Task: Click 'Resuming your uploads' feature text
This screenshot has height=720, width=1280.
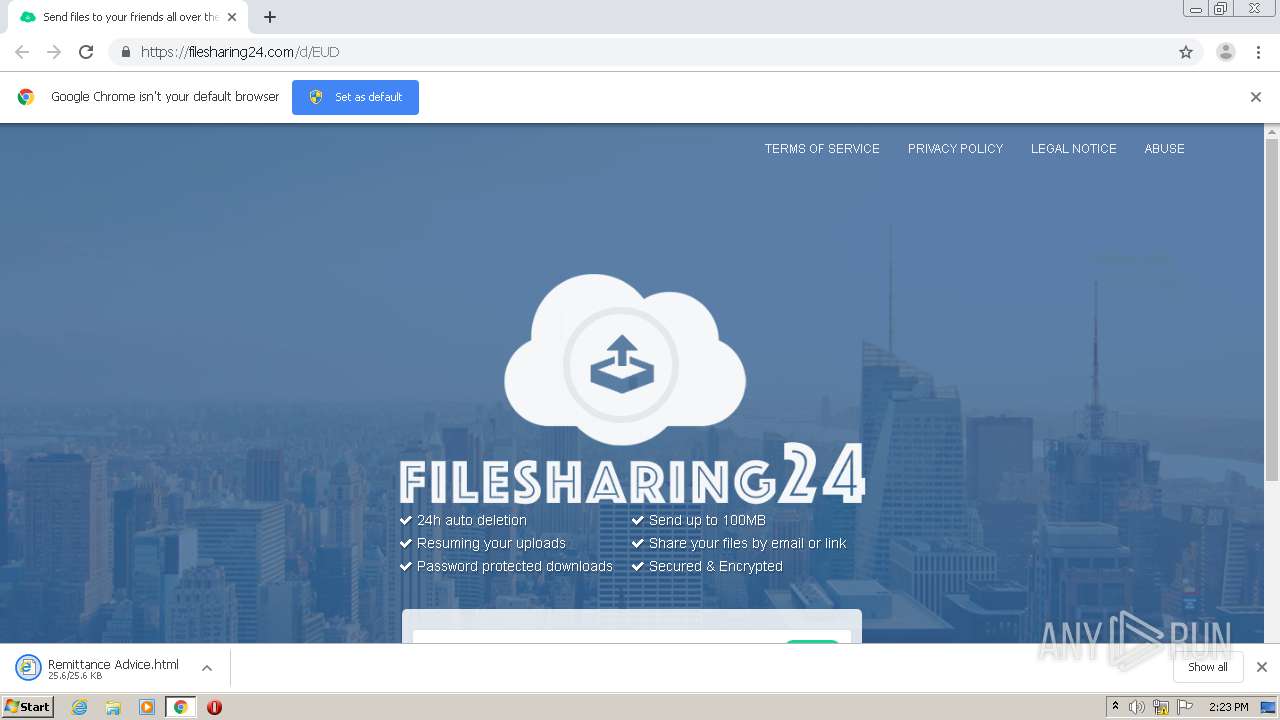Action: point(491,543)
